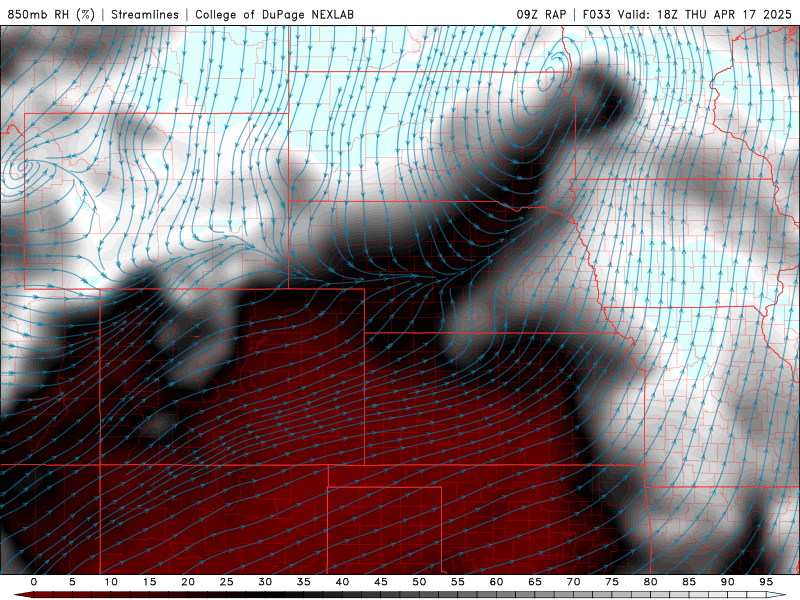Select the 10 label on RH legend
This screenshot has width=800, height=600.
tap(111, 582)
